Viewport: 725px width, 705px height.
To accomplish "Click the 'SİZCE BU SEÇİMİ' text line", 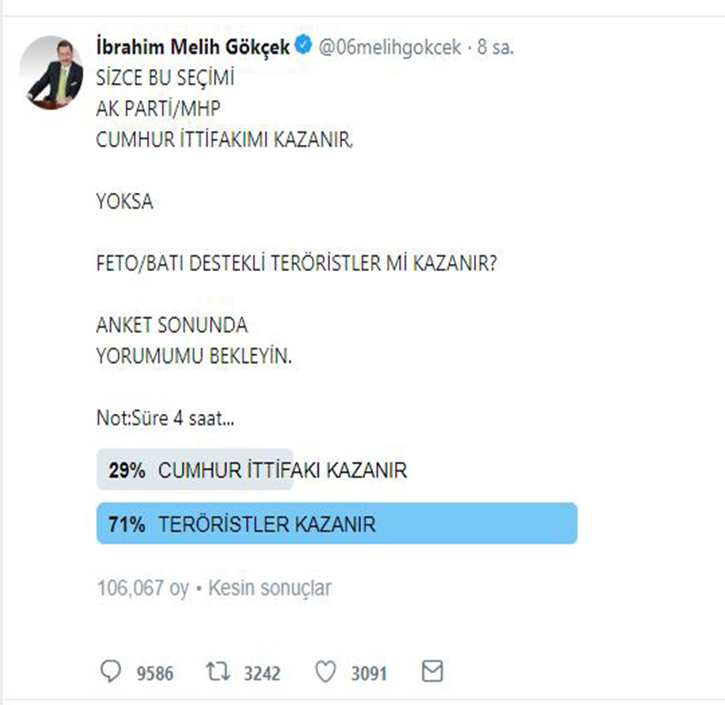I will click(160, 76).
